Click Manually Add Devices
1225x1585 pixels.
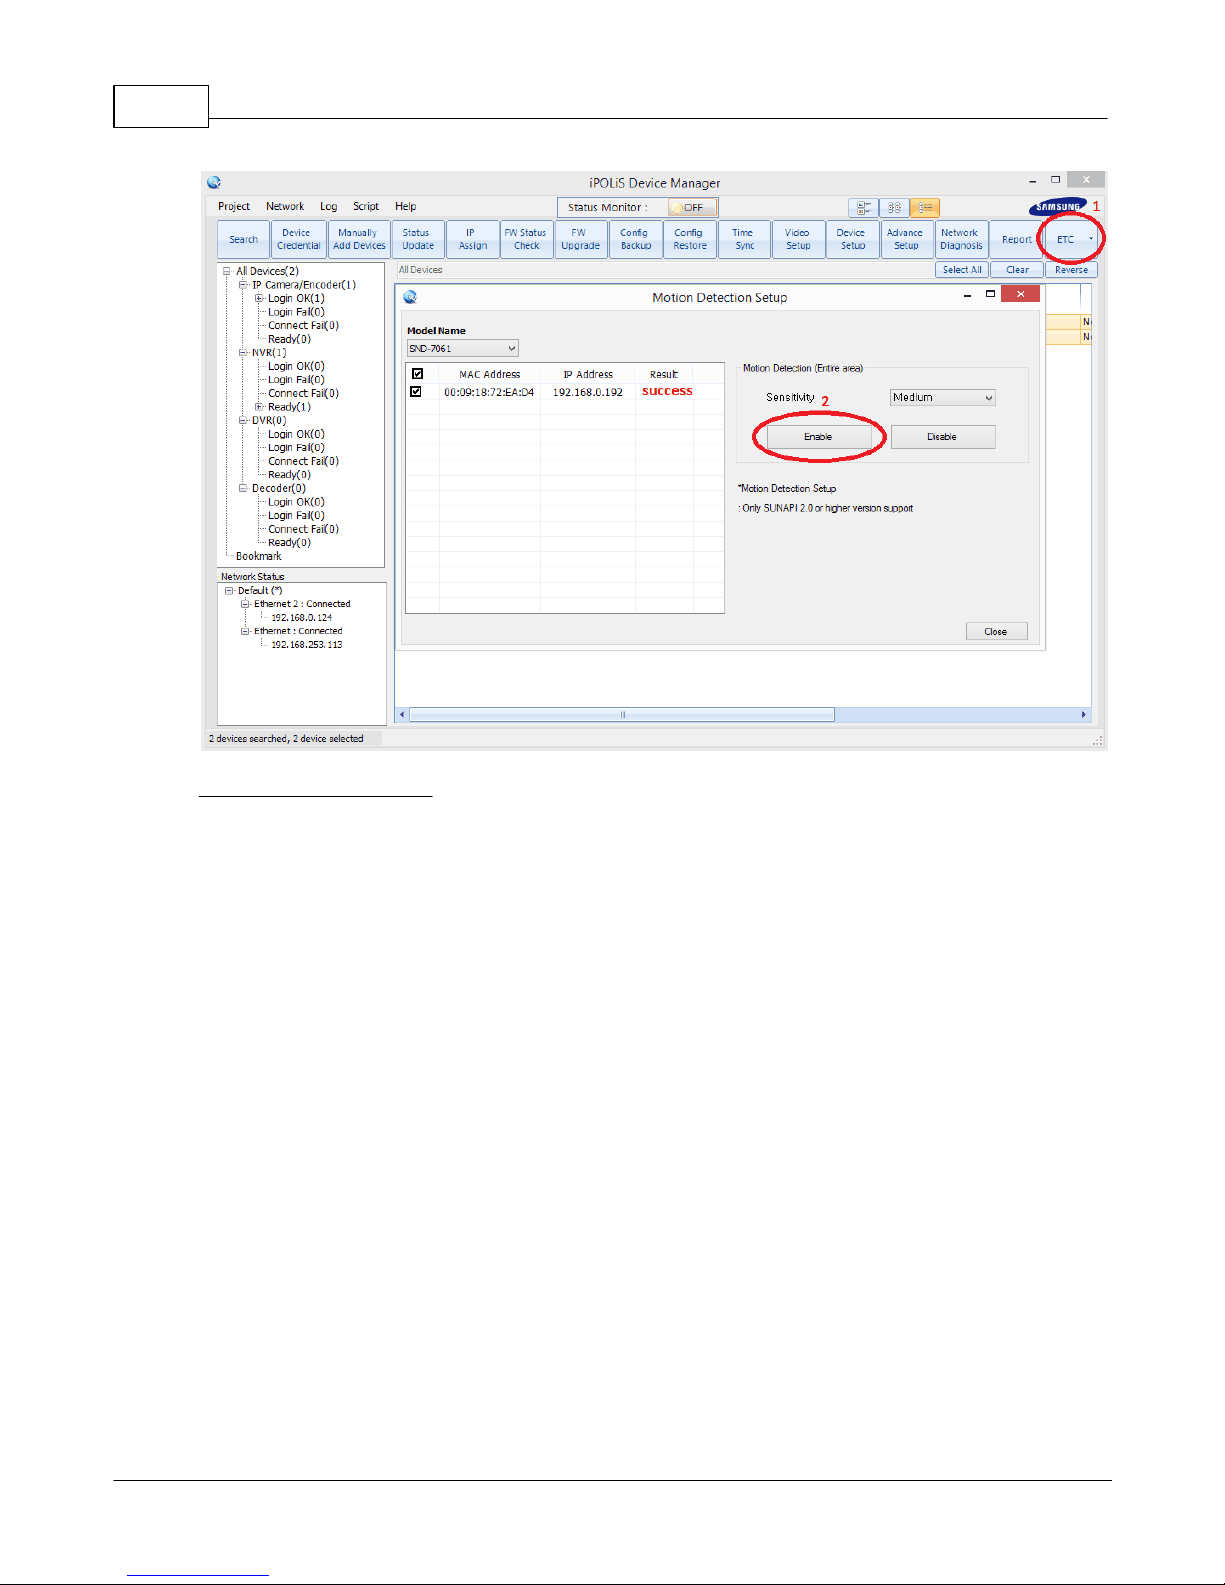(359, 240)
